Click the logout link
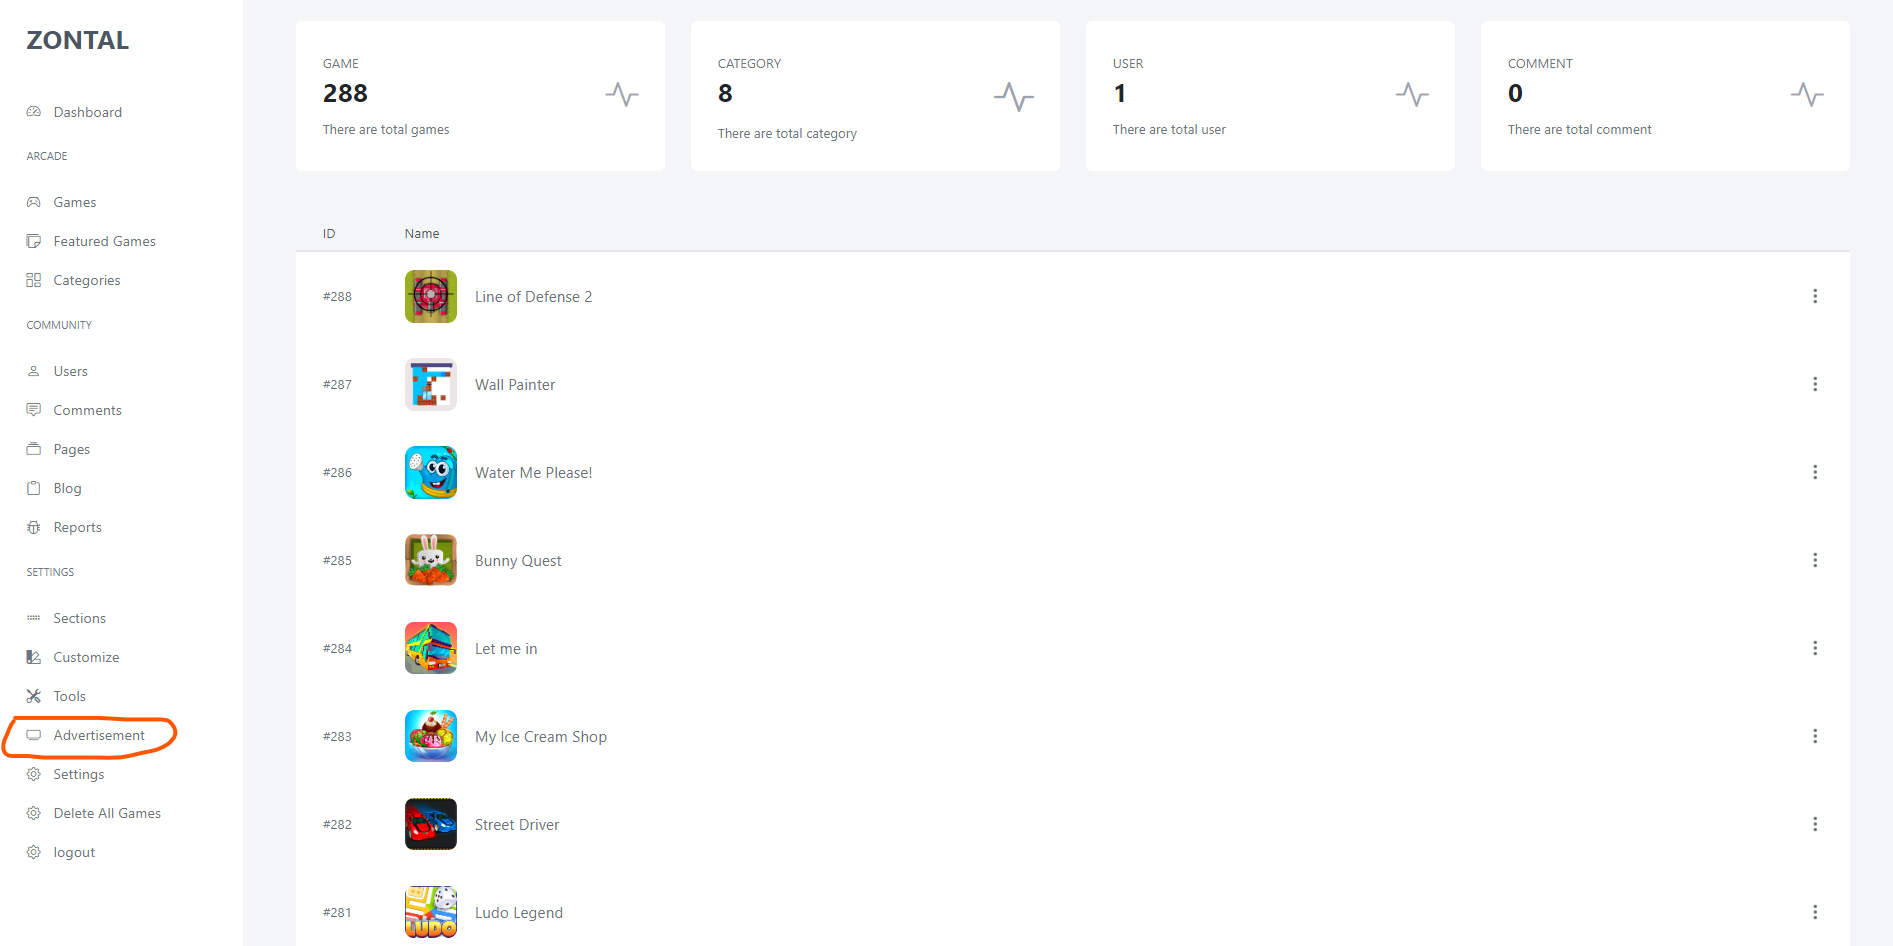Viewport: 1893px width, 946px height. (x=74, y=852)
